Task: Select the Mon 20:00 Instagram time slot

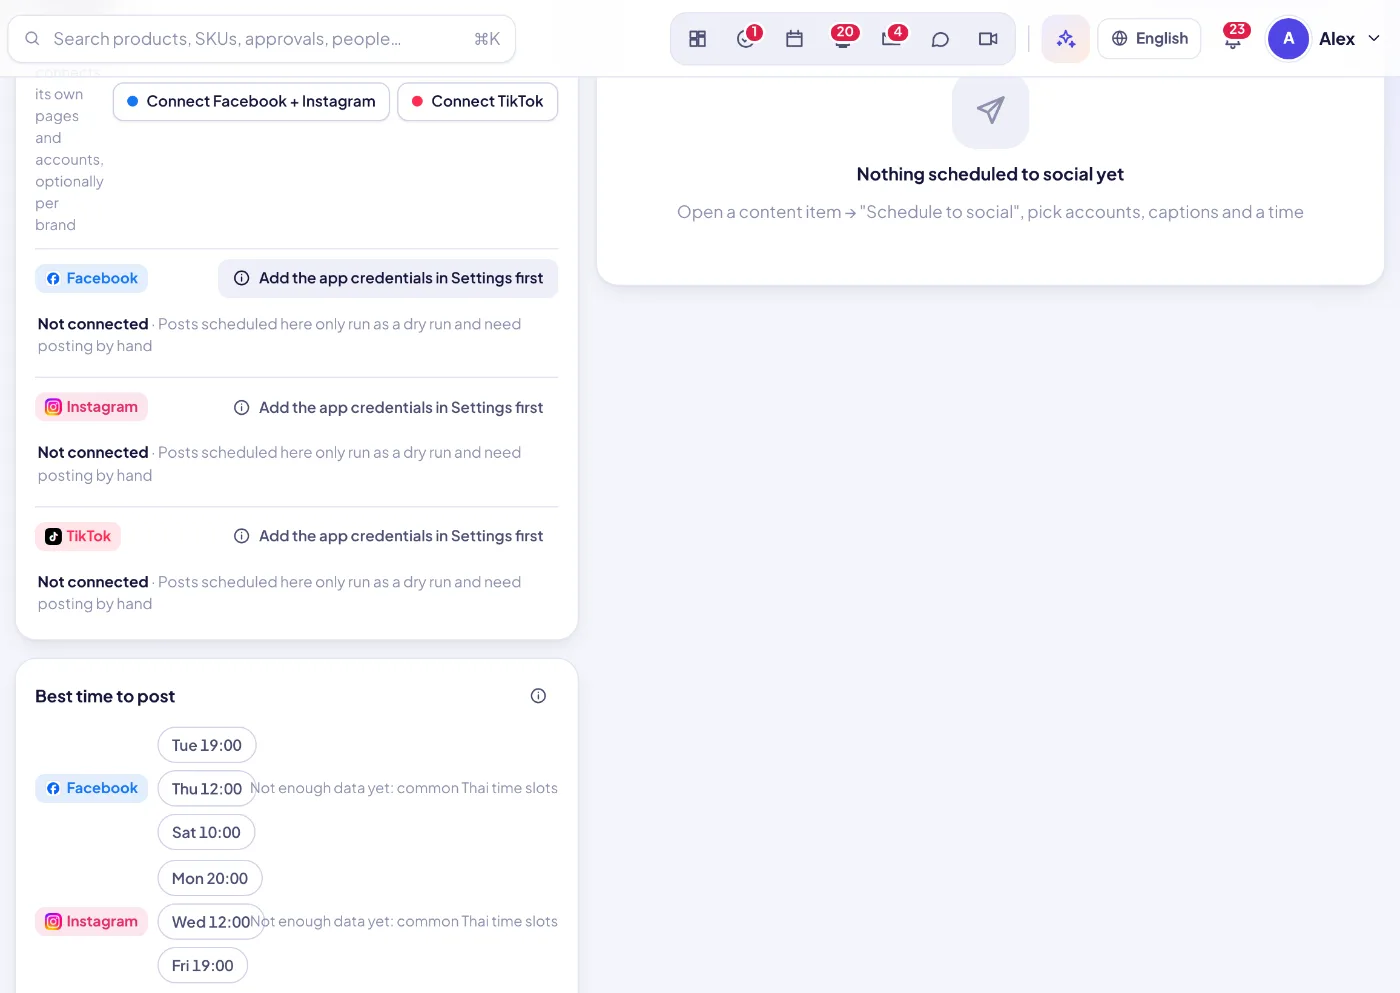Action: coord(210,879)
